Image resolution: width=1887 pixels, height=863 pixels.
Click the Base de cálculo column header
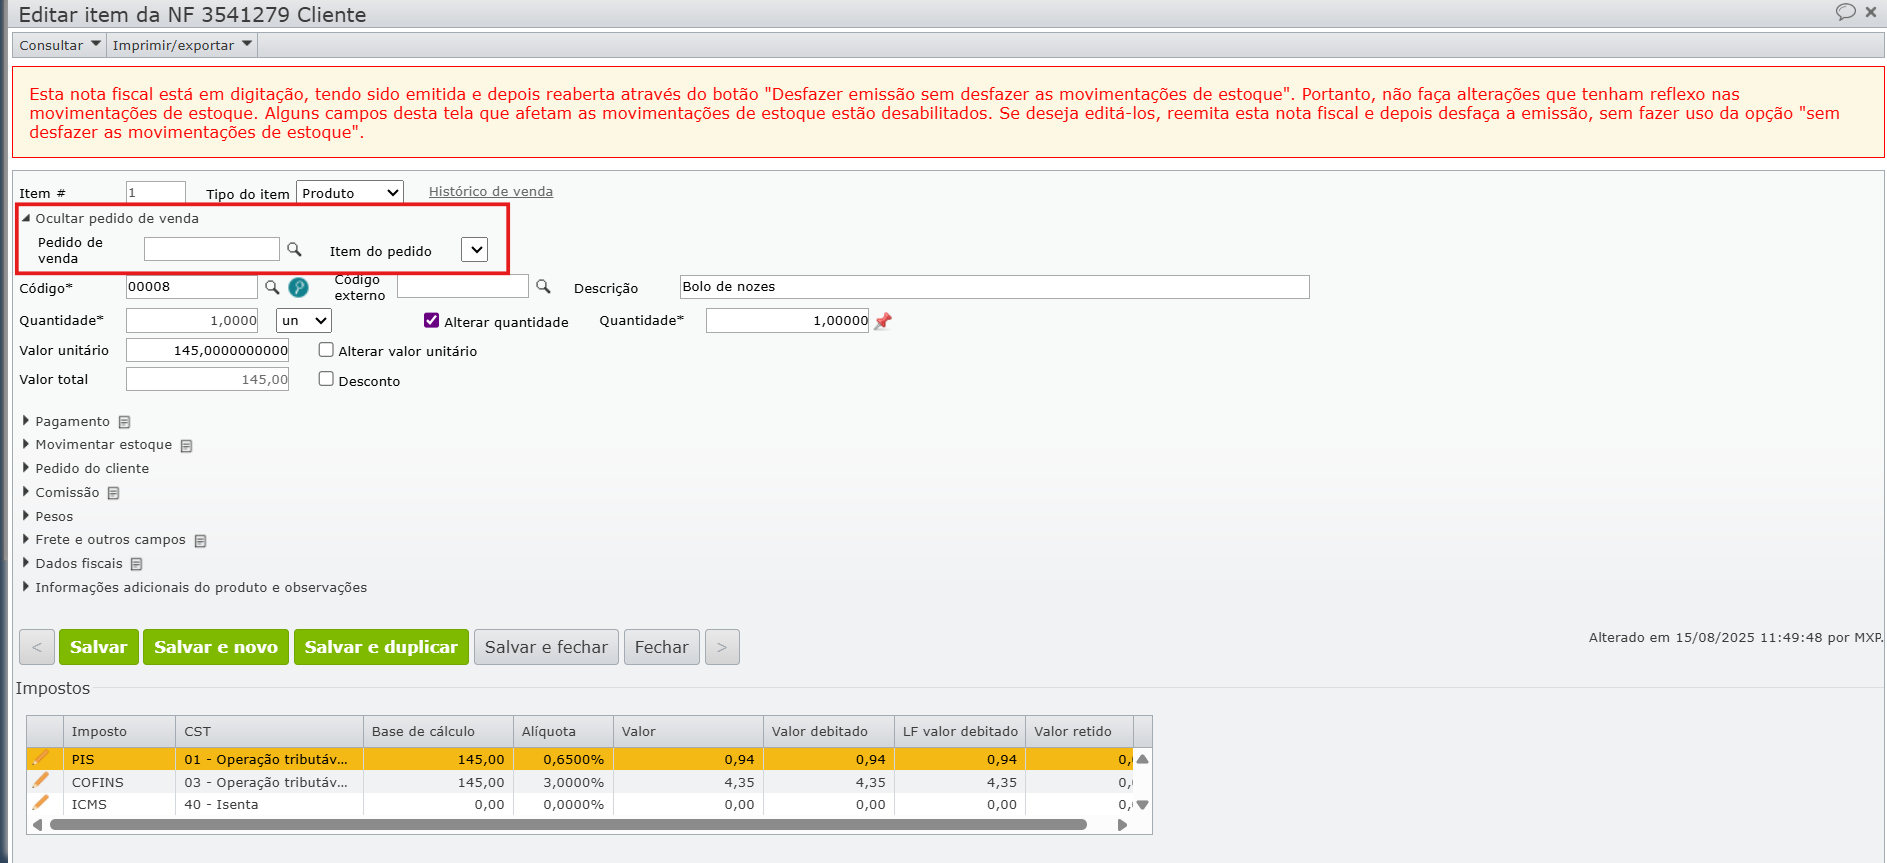(x=438, y=732)
